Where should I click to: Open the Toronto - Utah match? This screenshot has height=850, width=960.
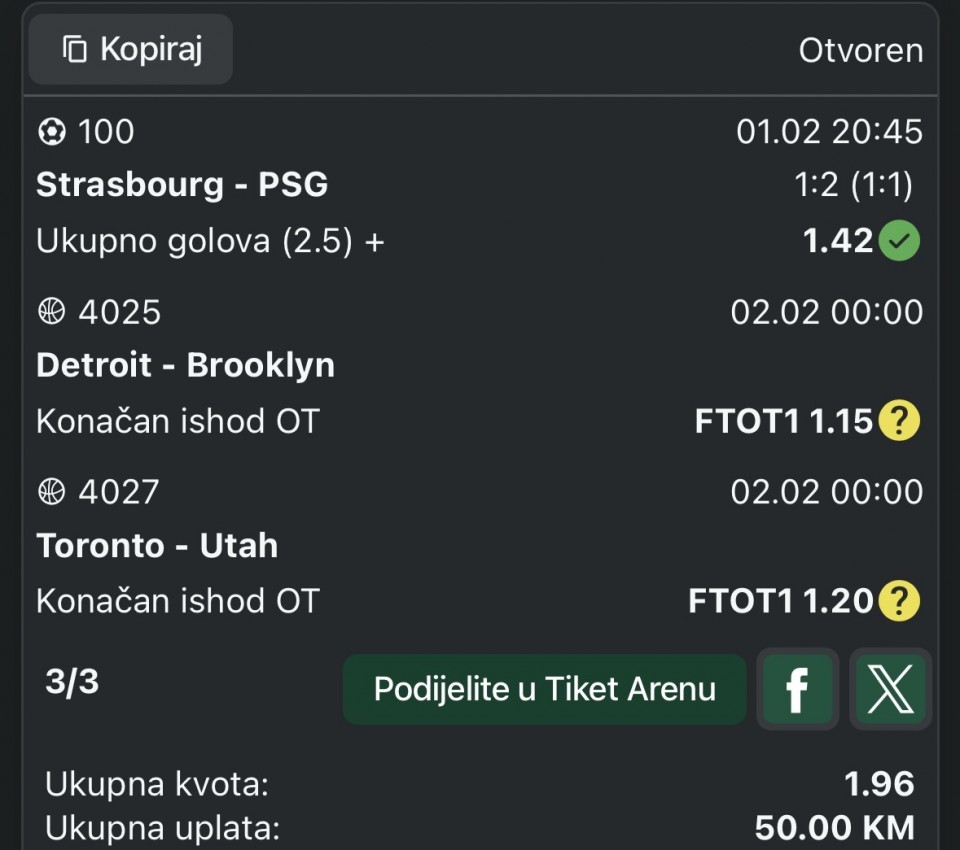pyautogui.click(x=157, y=545)
